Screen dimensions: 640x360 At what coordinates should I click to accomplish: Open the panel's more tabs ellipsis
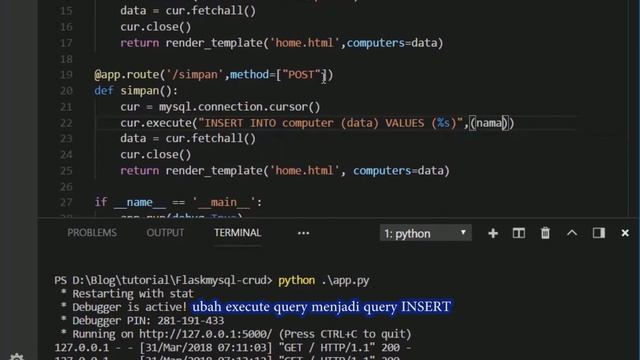tap(303, 233)
